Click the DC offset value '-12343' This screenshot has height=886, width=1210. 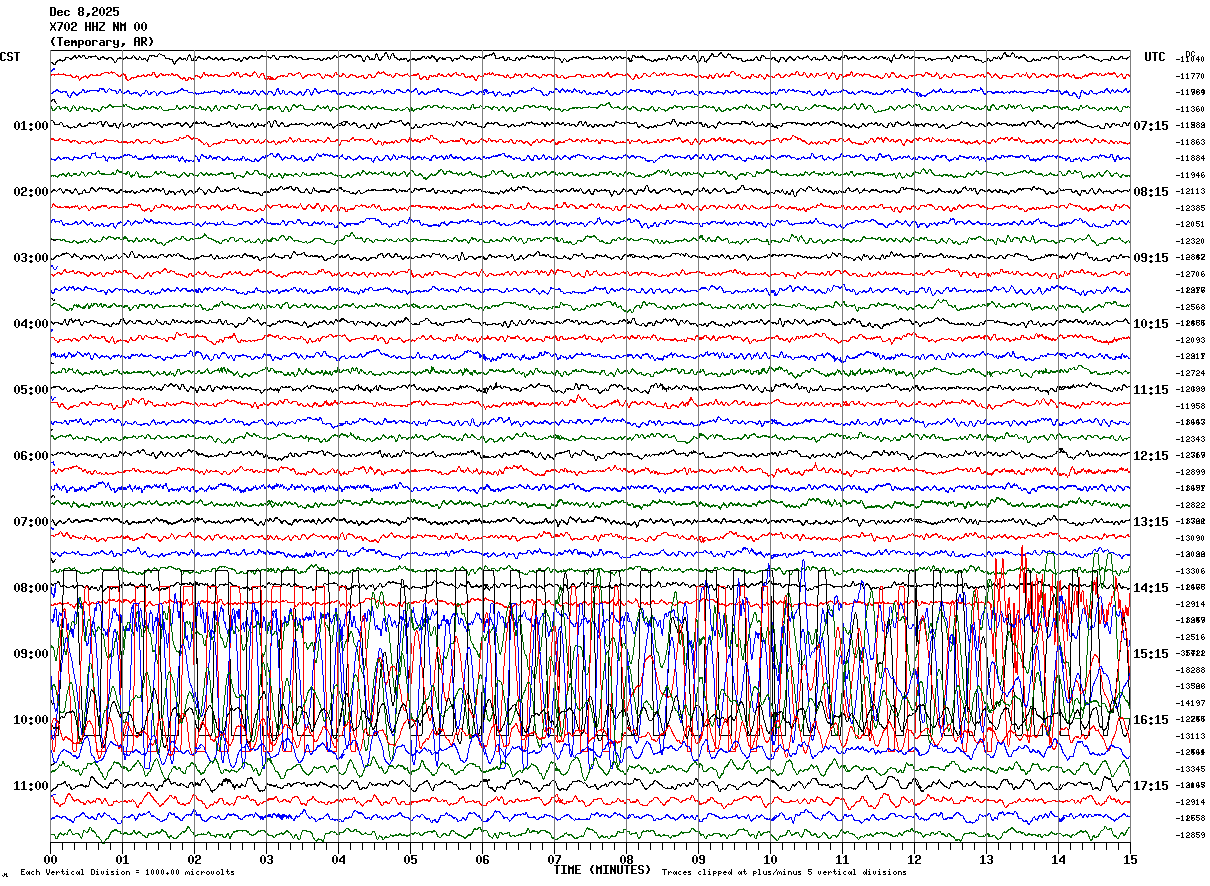(1190, 440)
